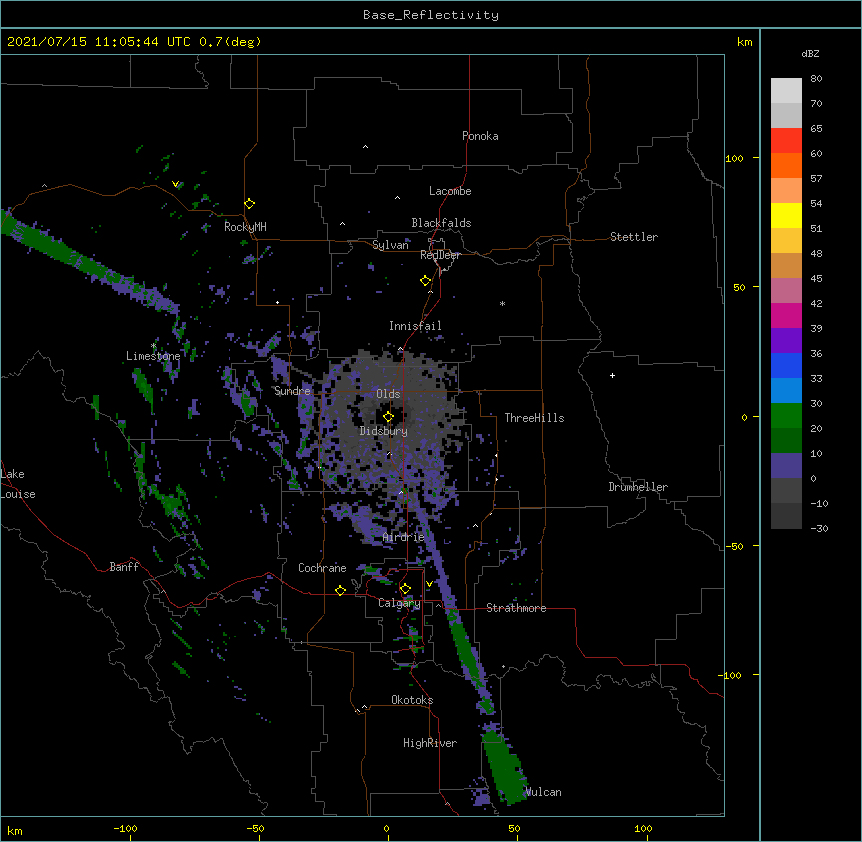Screen dimensions: 862x842
Task: Click the Cochrane town label
Action: 322,568
